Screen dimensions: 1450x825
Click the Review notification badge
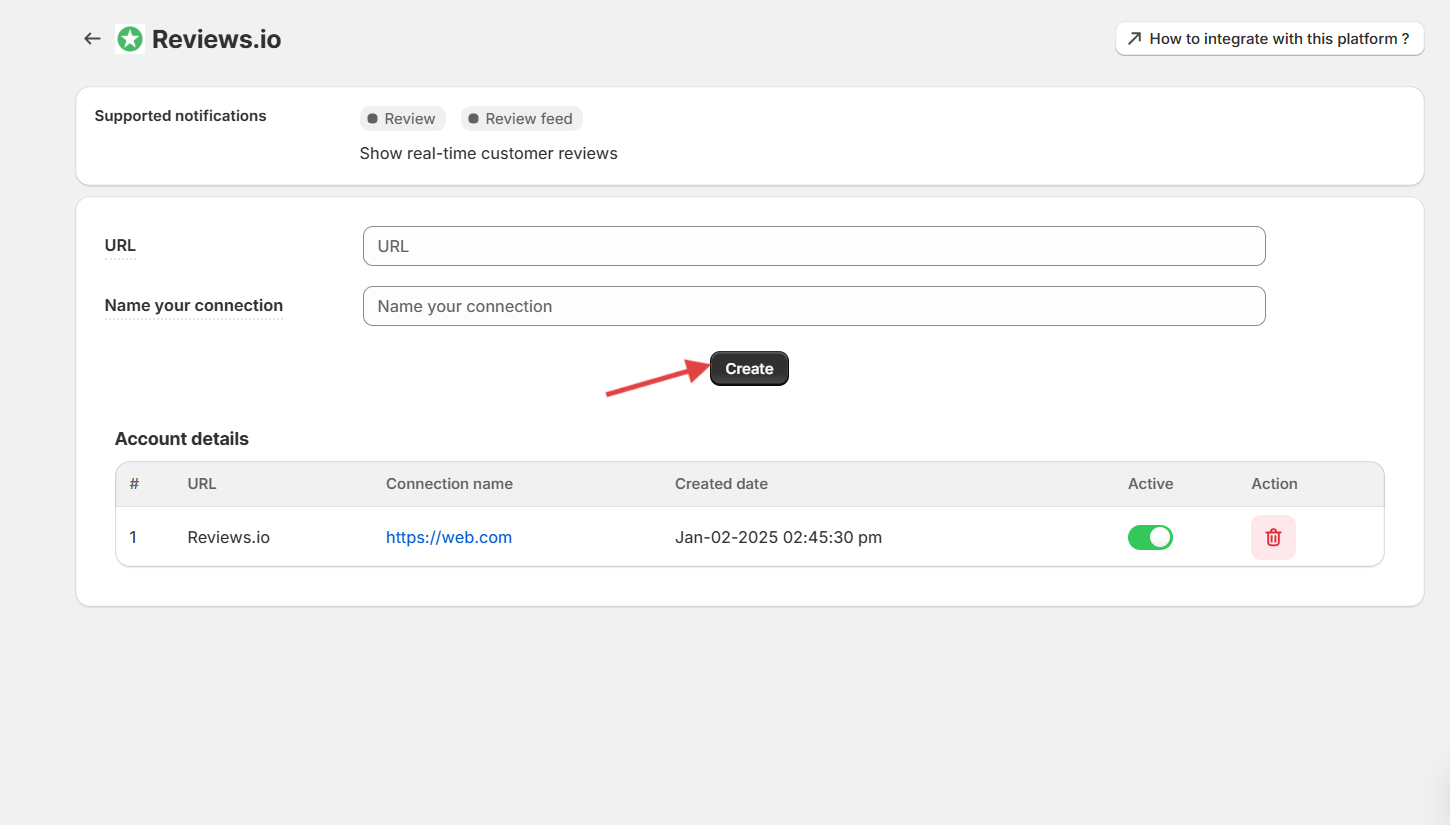(402, 118)
